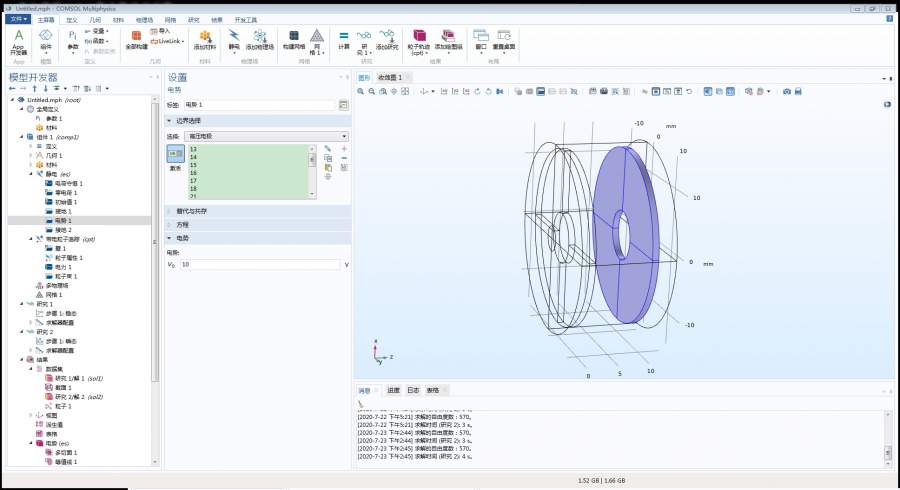The height and width of the screenshot is (490, 900).
Task: Switch to the 进度 (Progress) tab
Action: coord(393,390)
